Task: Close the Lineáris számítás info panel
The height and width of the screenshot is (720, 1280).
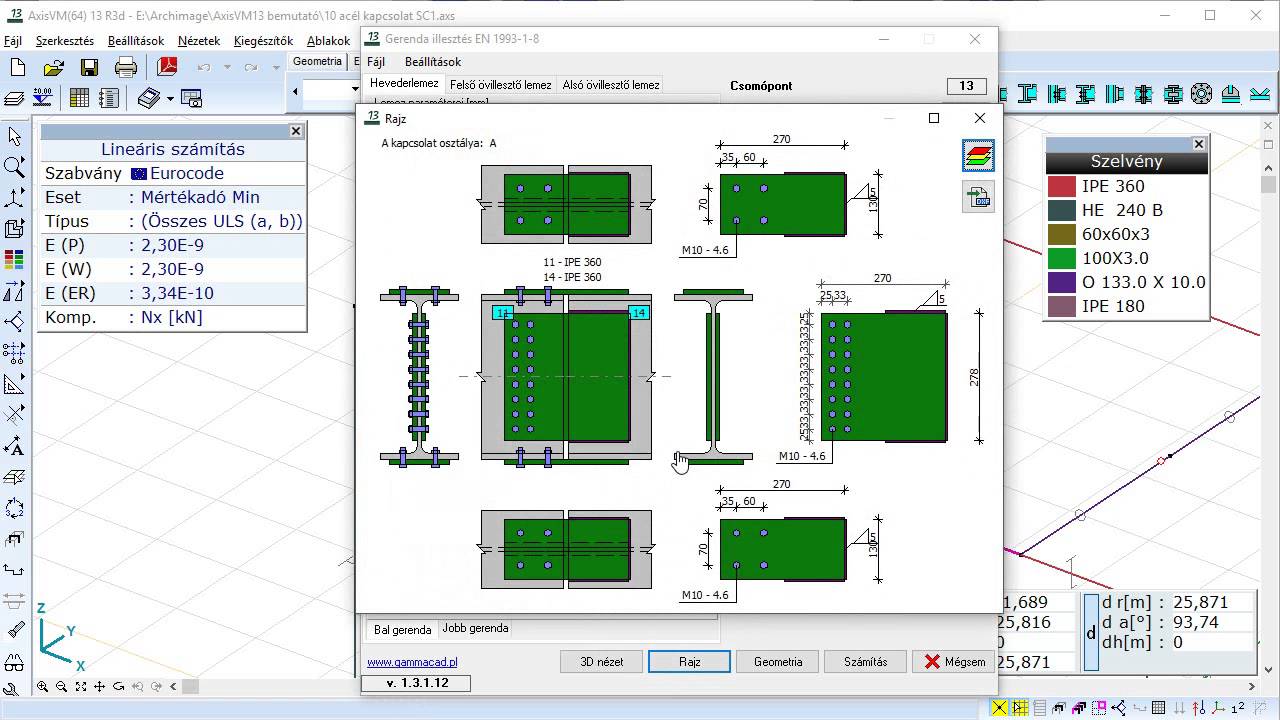Action: 296,131
